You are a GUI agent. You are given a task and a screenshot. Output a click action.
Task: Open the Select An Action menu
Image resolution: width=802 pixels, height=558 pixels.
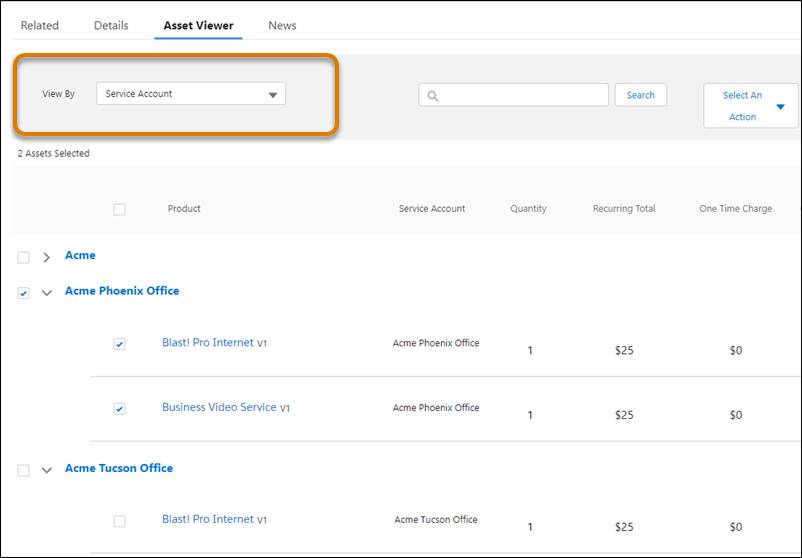[750, 106]
